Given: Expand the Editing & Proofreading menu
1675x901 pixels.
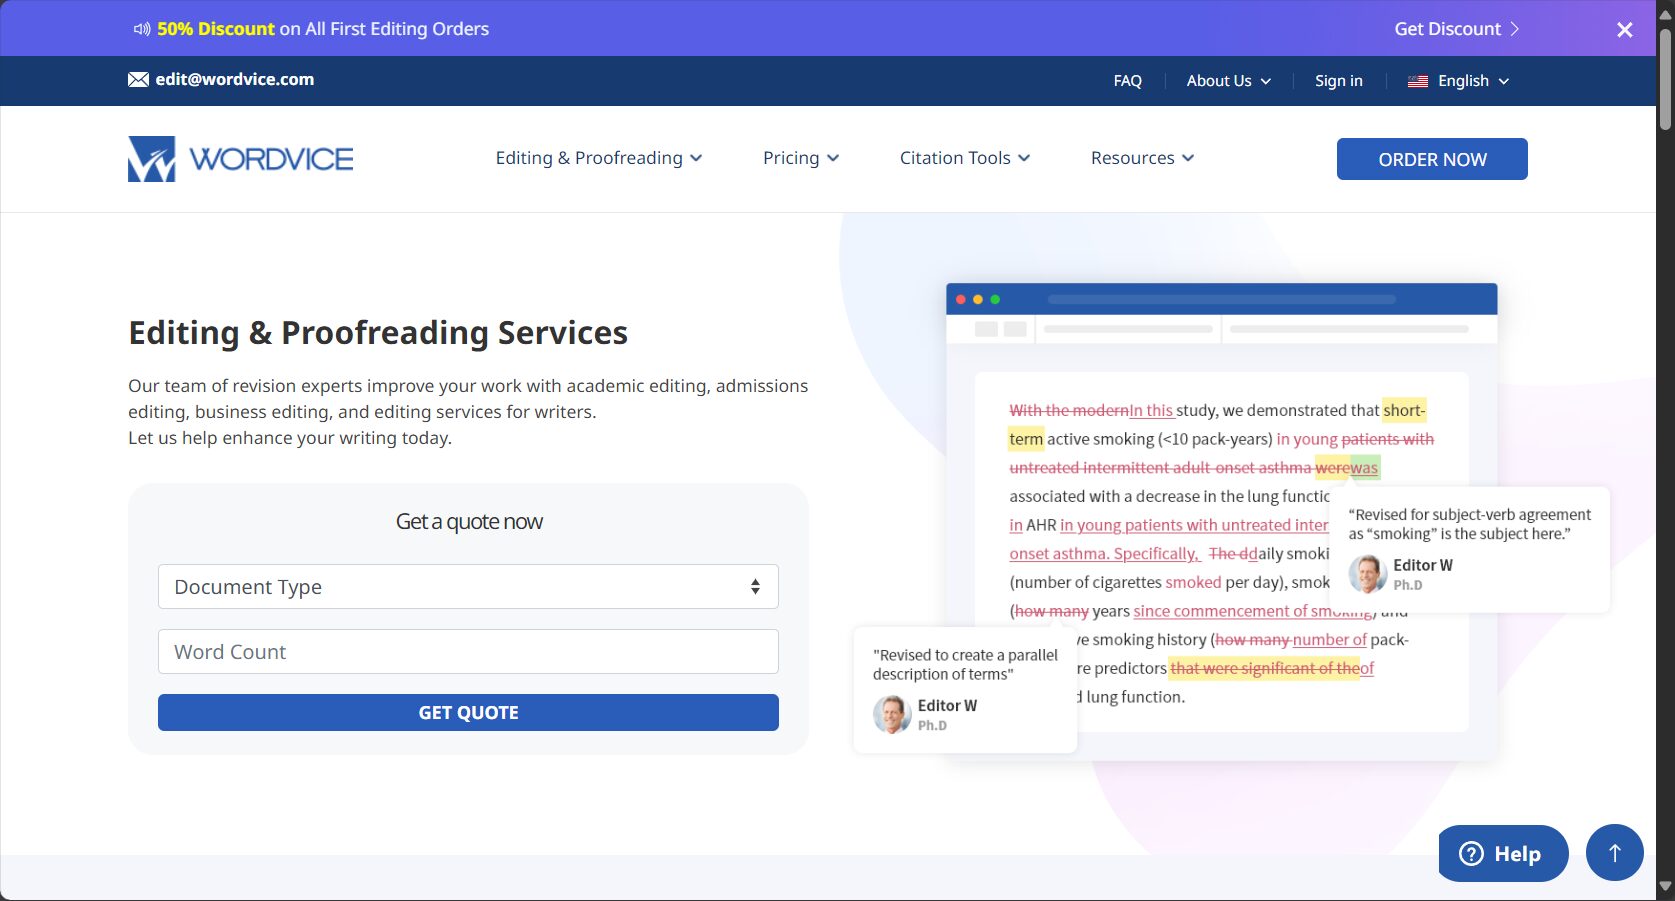Looking at the screenshot, I should point(599,158).
